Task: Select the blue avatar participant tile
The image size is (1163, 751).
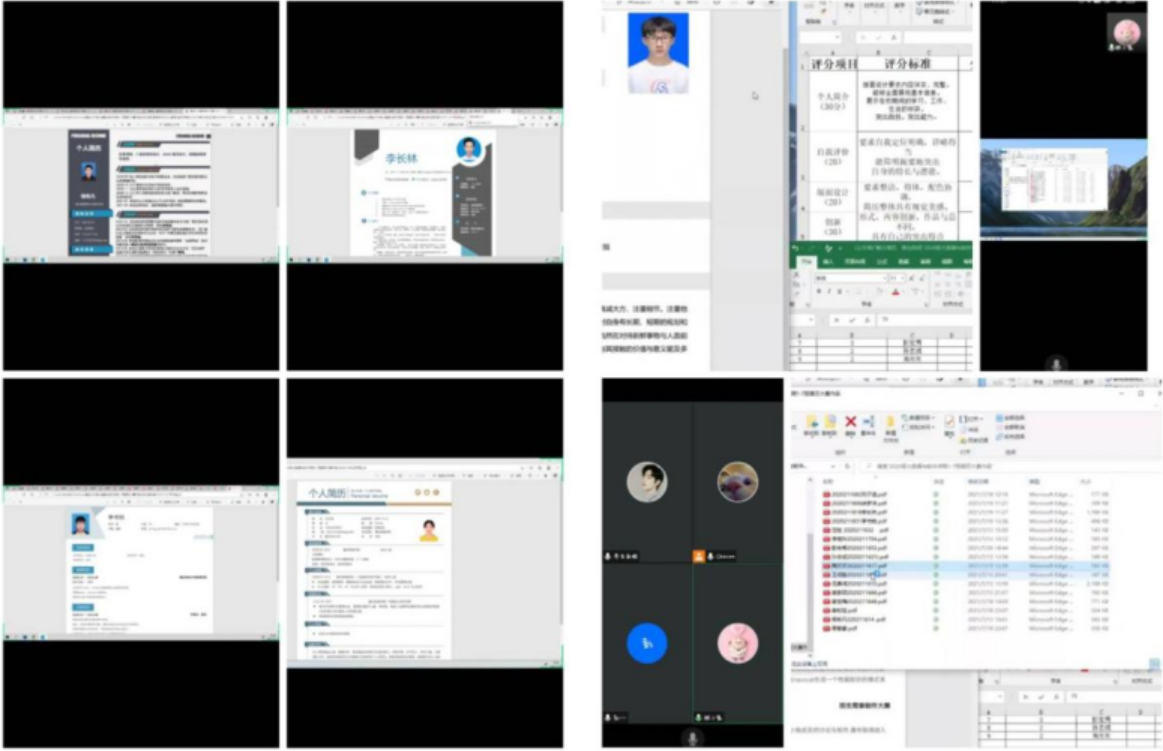Action: point(646,642)
